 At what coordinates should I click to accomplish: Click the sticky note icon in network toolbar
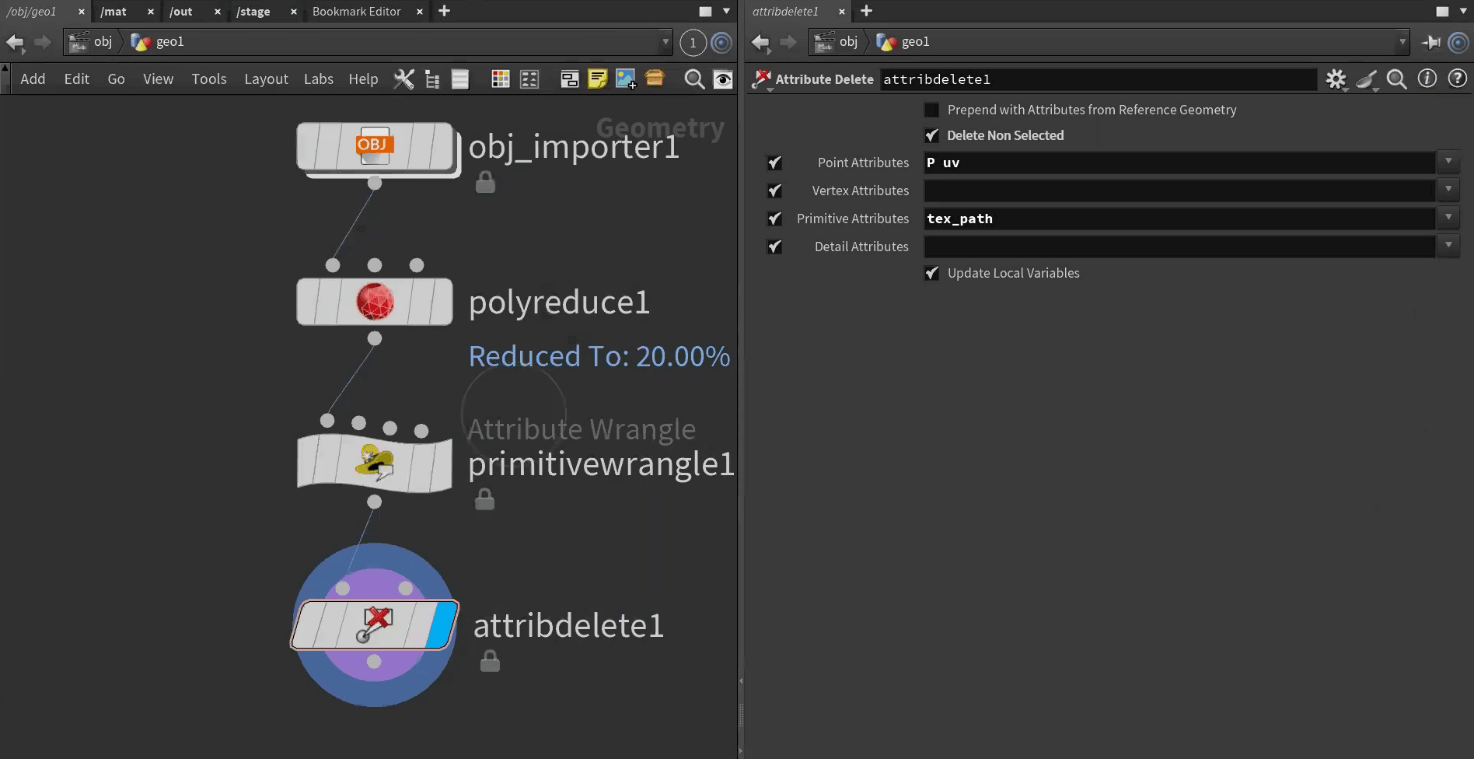(x=597, y=79)
